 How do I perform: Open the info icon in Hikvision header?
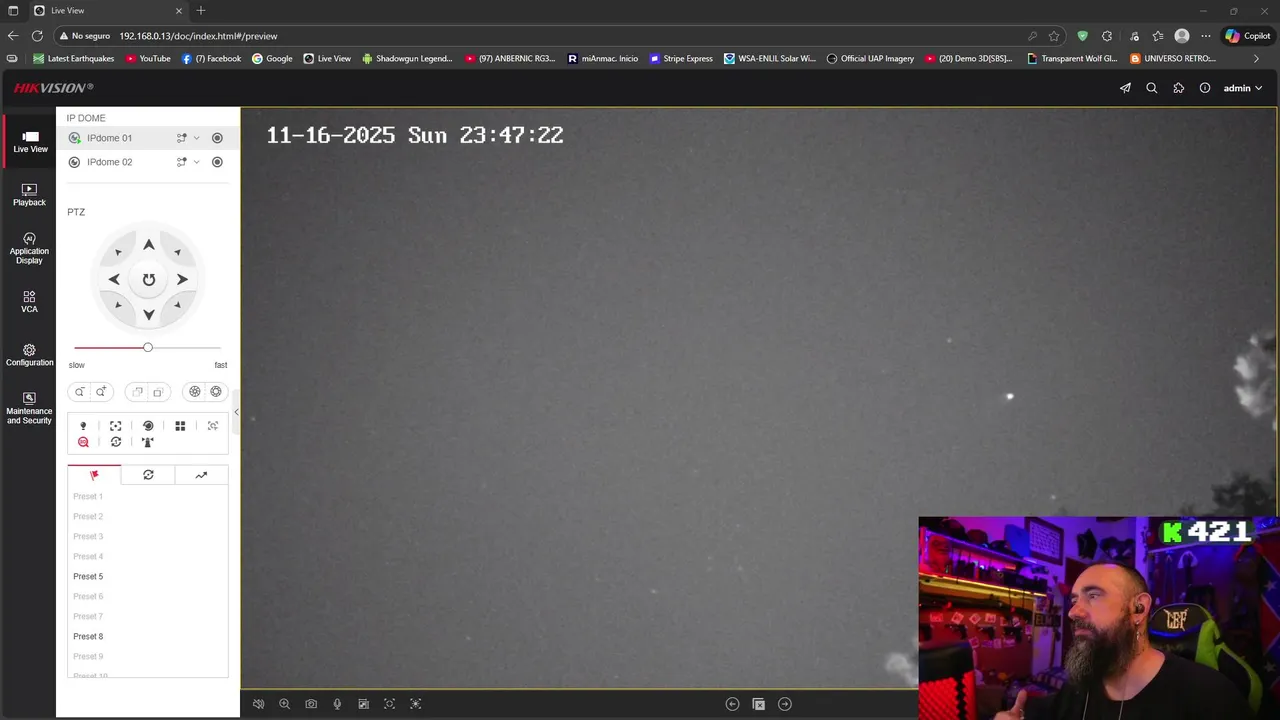[1205, 88]
